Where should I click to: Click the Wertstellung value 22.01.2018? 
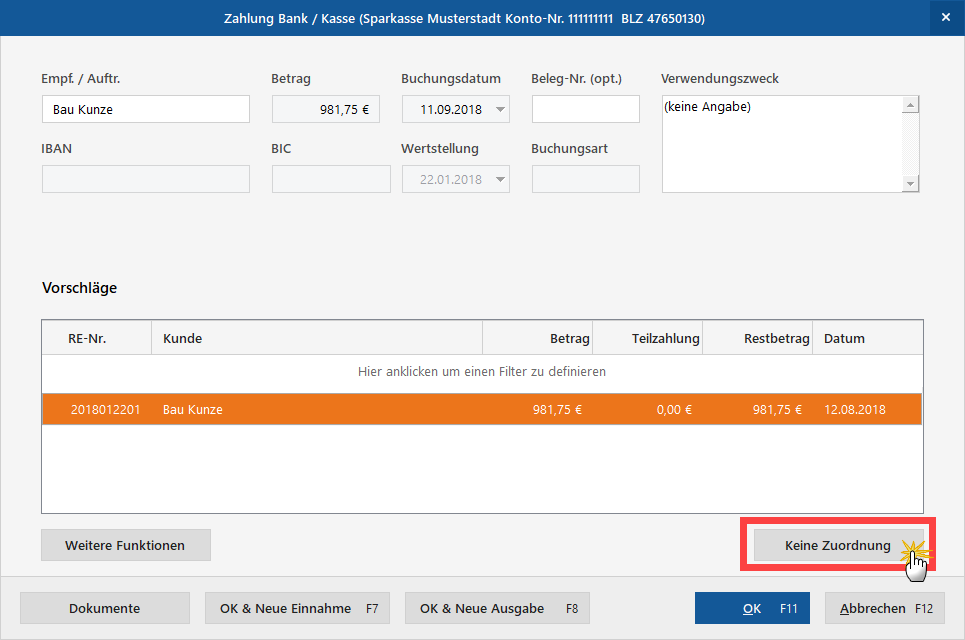tap(451, 180)
